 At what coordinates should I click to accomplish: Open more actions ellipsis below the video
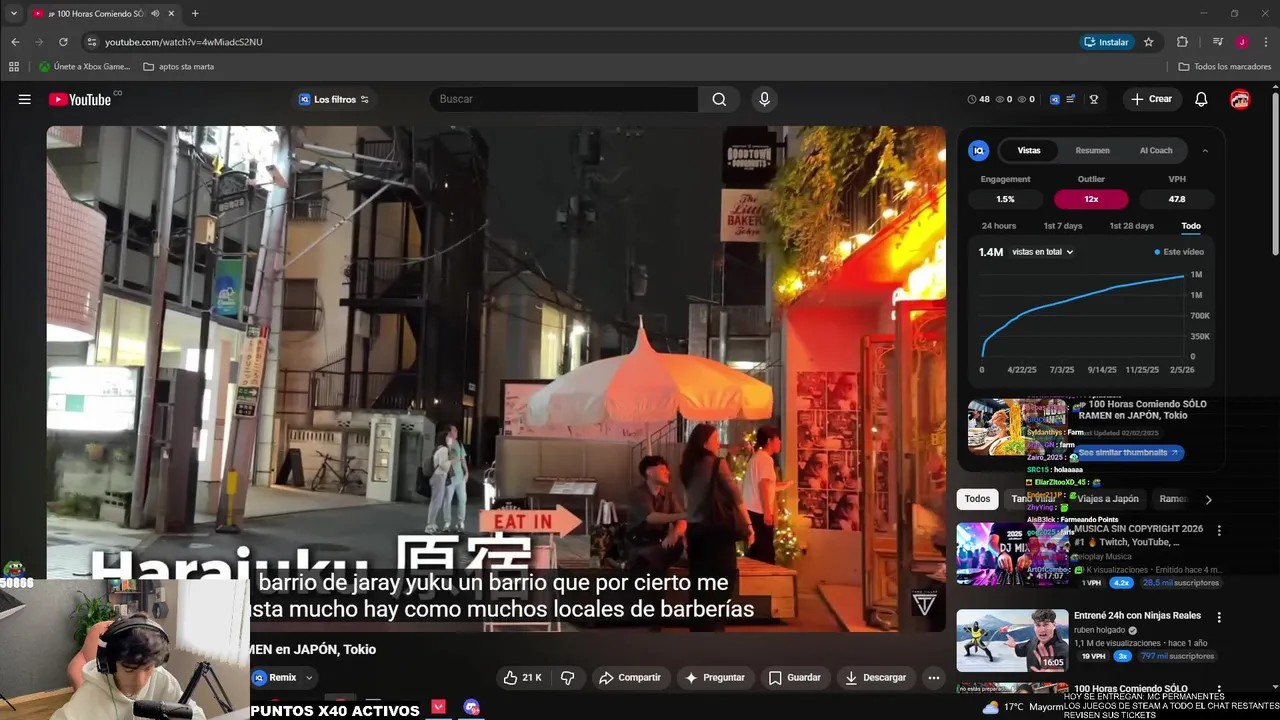(933, 677)
